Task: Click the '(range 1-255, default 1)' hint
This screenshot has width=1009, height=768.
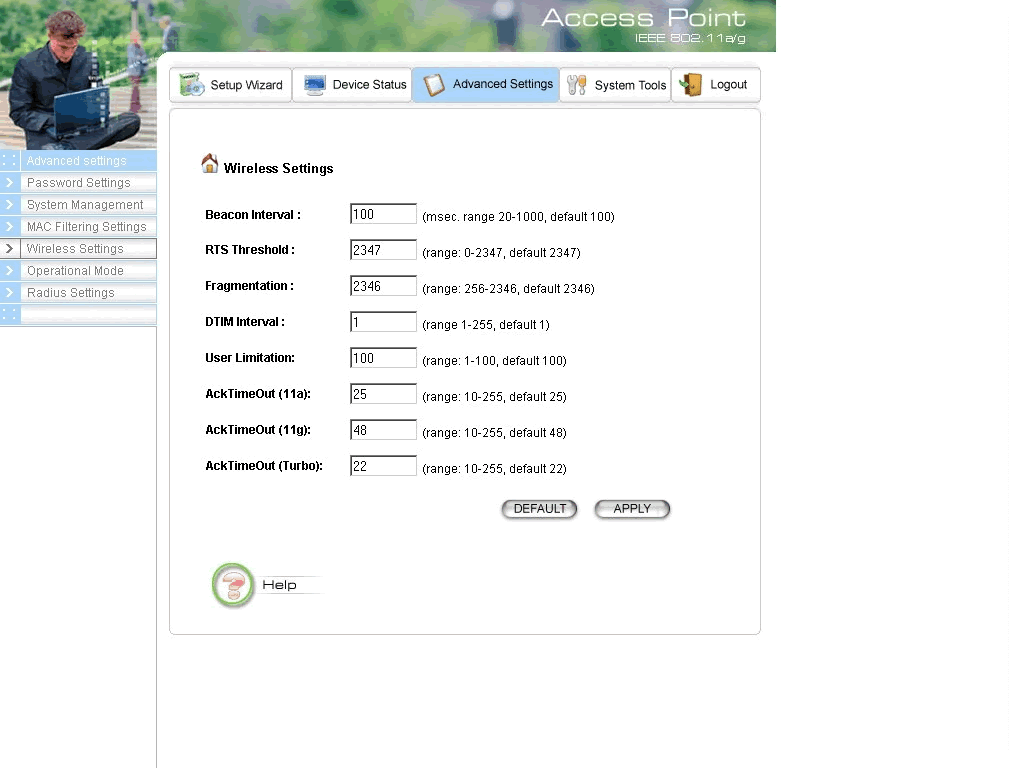Action: click(x=486, y=325)
